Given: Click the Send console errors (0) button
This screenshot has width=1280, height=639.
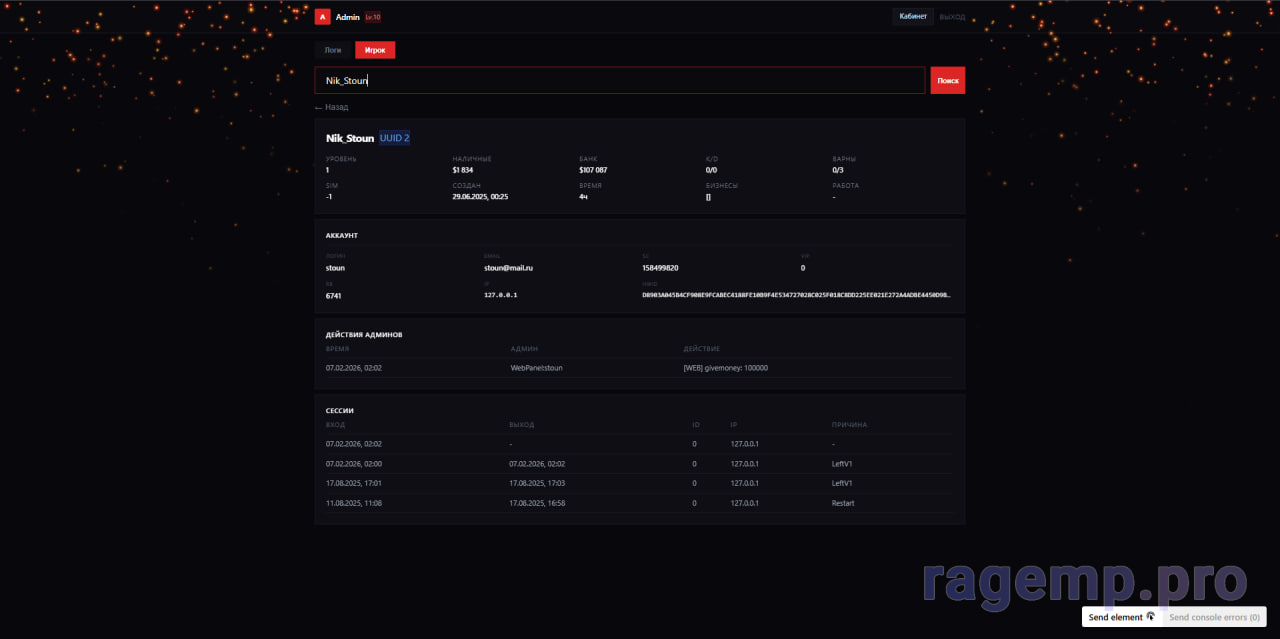Looking at the screenshot, I should [x=1214, y=617].
